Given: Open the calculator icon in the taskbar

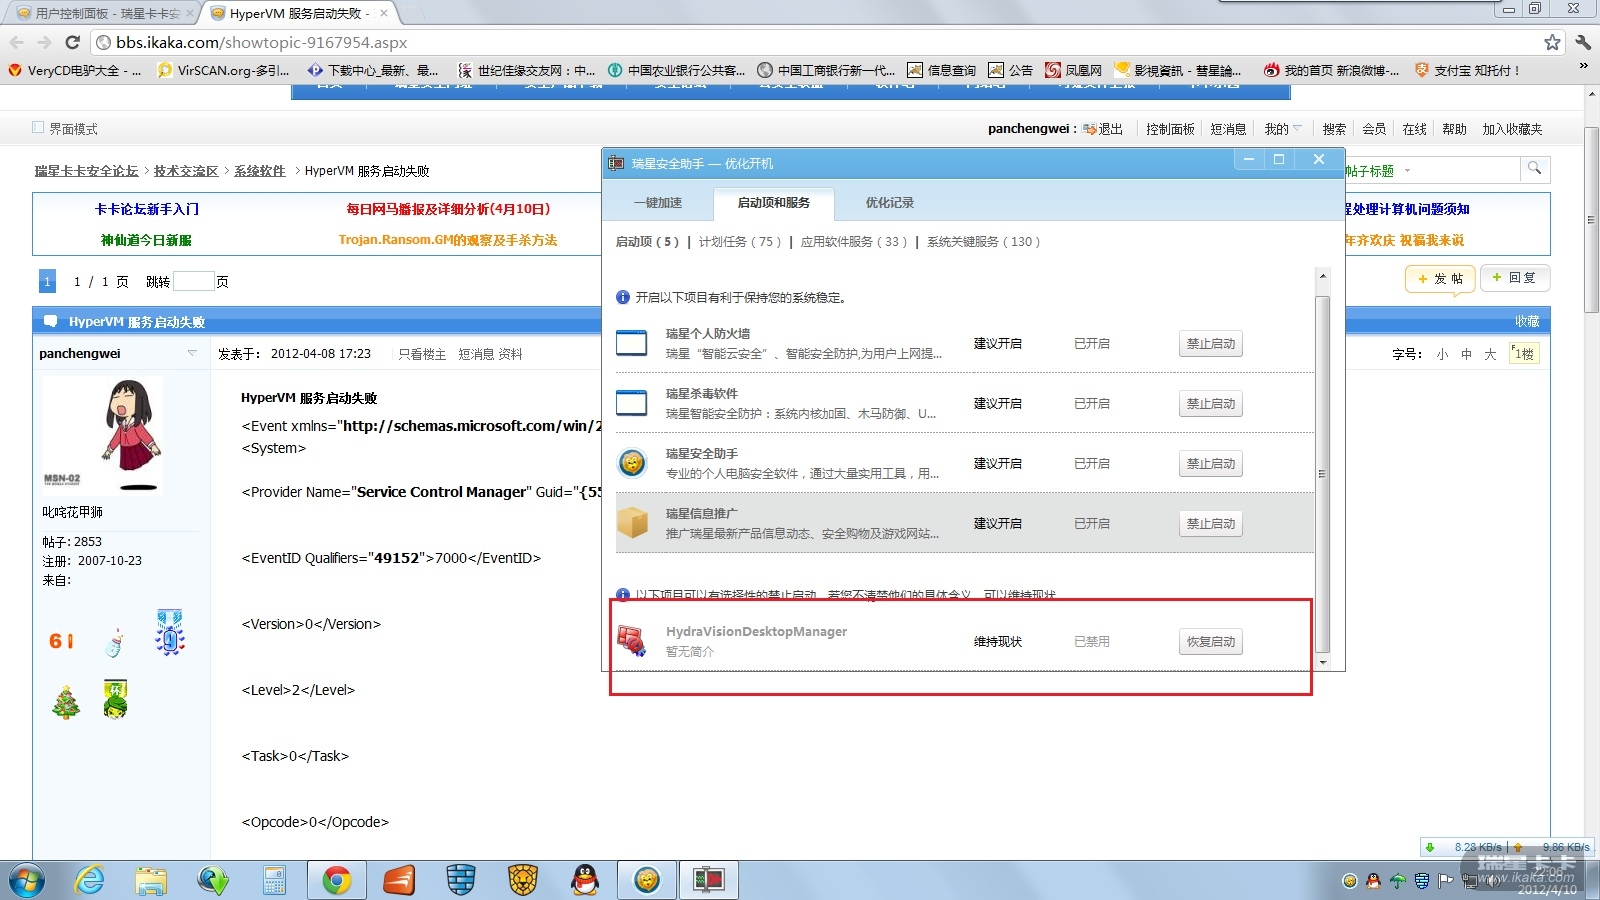Looking at the screenshot, I should click(x=274, y=880).
